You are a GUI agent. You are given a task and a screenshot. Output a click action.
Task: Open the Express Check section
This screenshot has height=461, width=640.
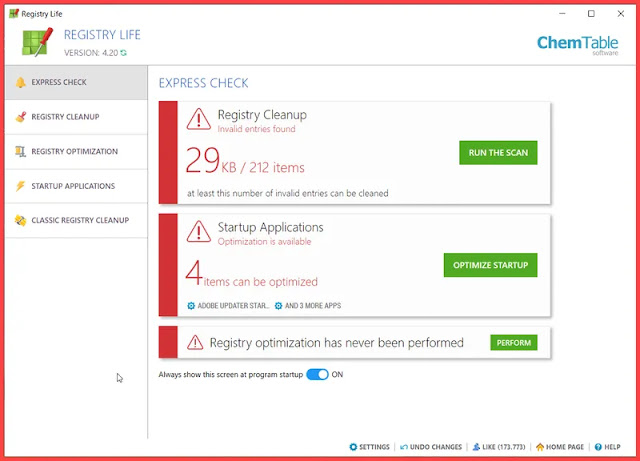[x=76, y=82]
